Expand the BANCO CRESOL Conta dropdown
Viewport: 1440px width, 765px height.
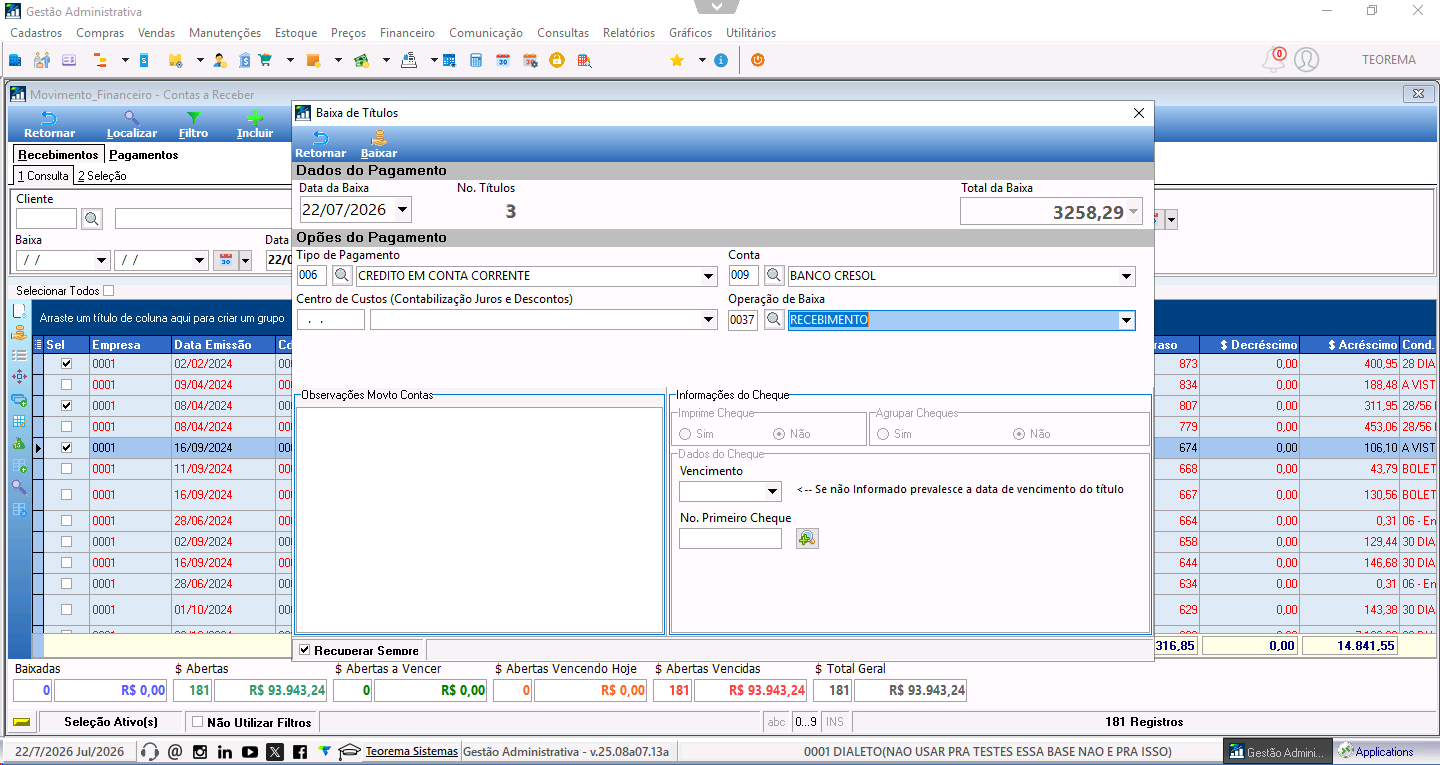click(1127, 277)
